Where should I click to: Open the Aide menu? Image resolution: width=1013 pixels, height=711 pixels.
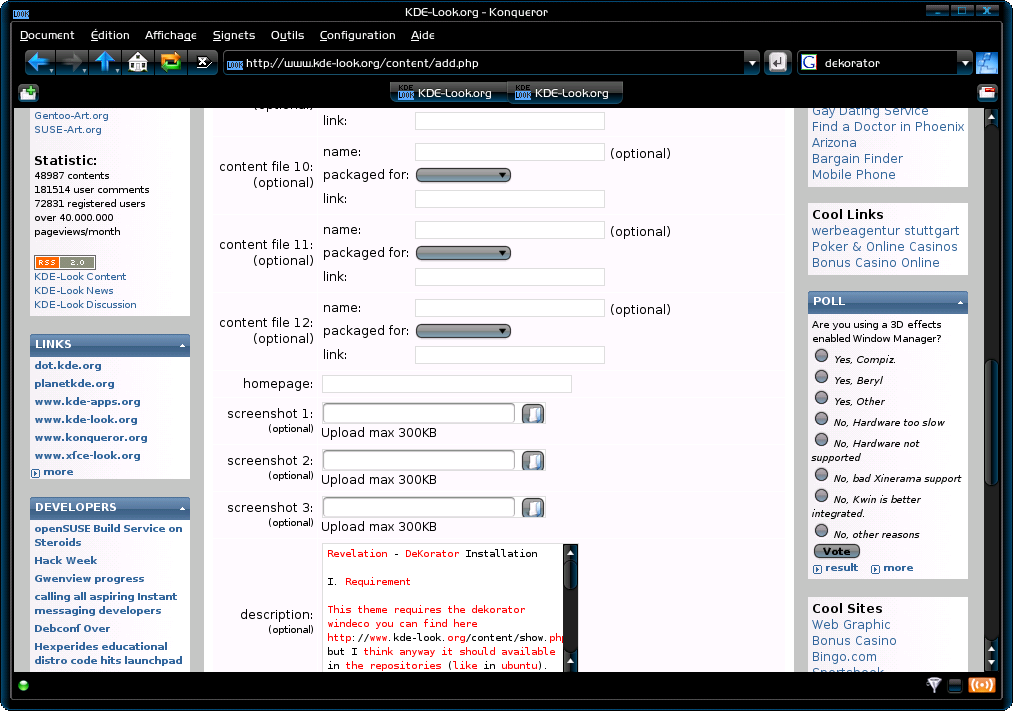coord(423,36)
